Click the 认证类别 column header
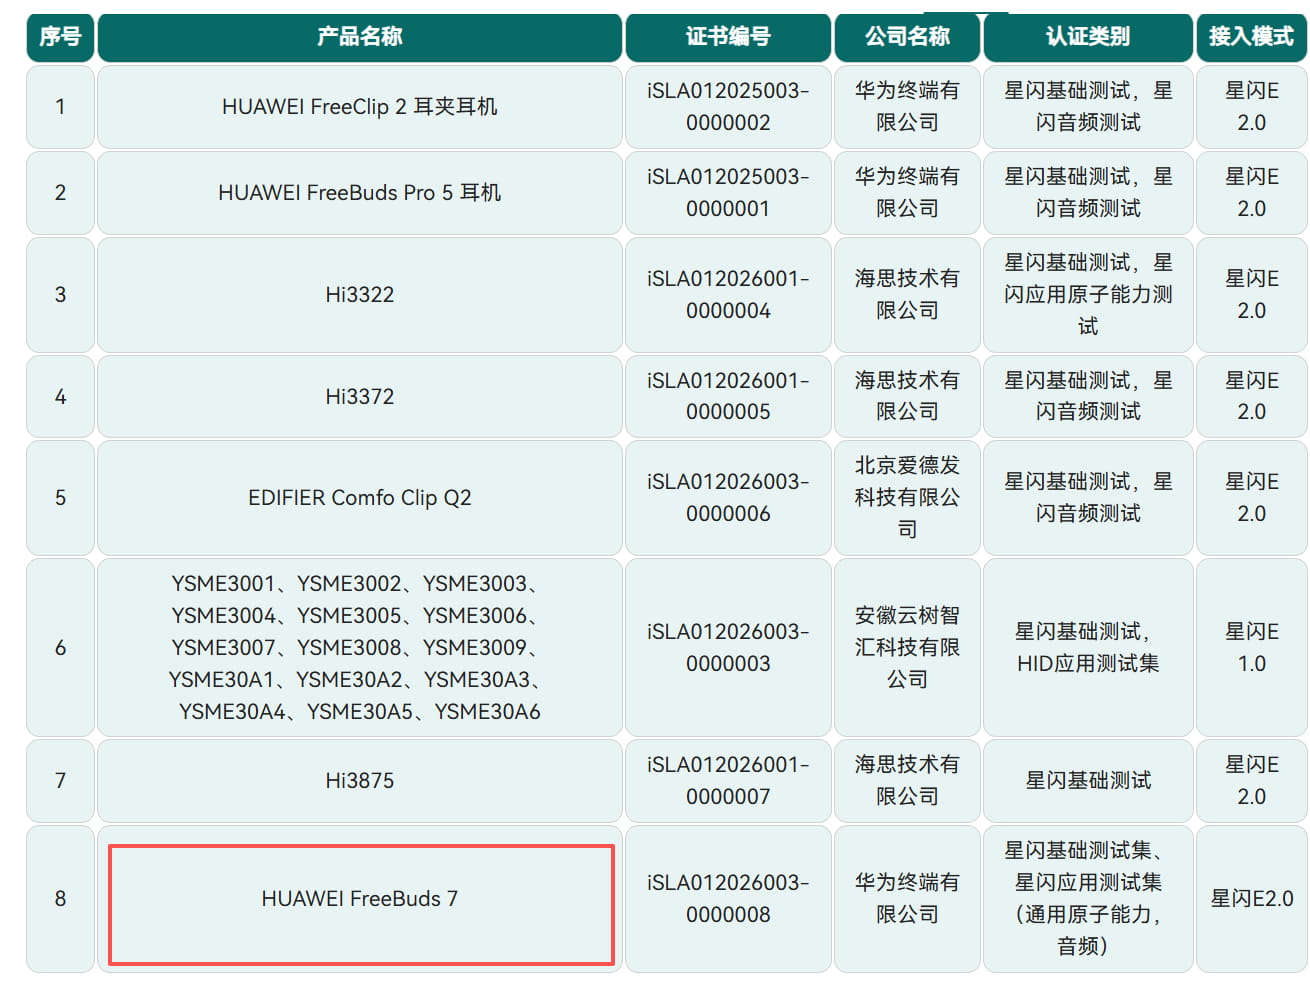The image size is (1310, 992). (1088, 37)
